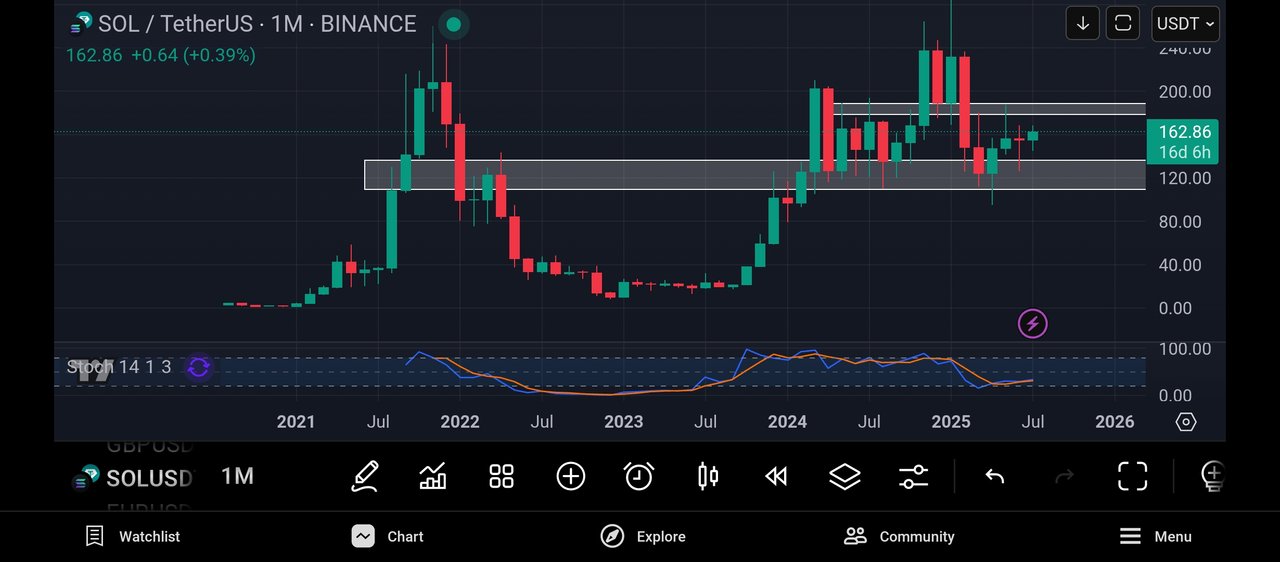Select the lower gray support zone rectangle
The image size is (1280, 562).
(755, 174)
